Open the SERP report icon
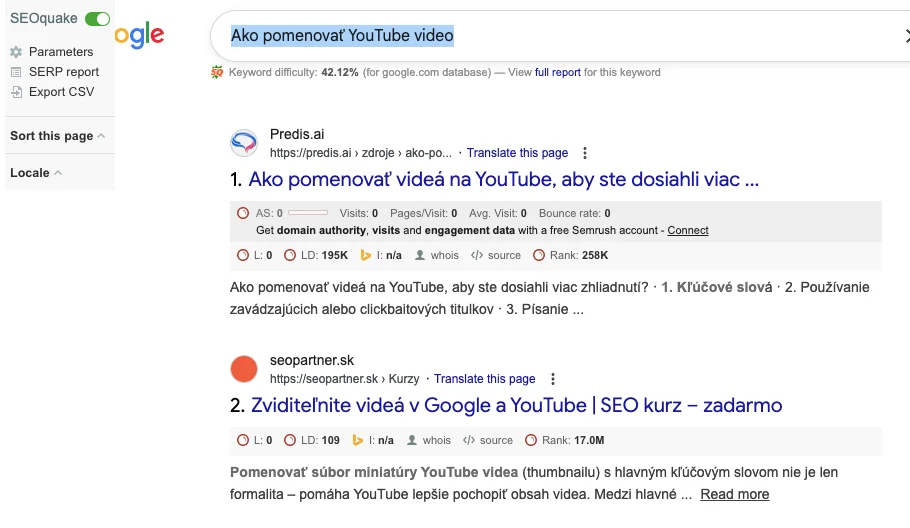 (x=16, y=72)
